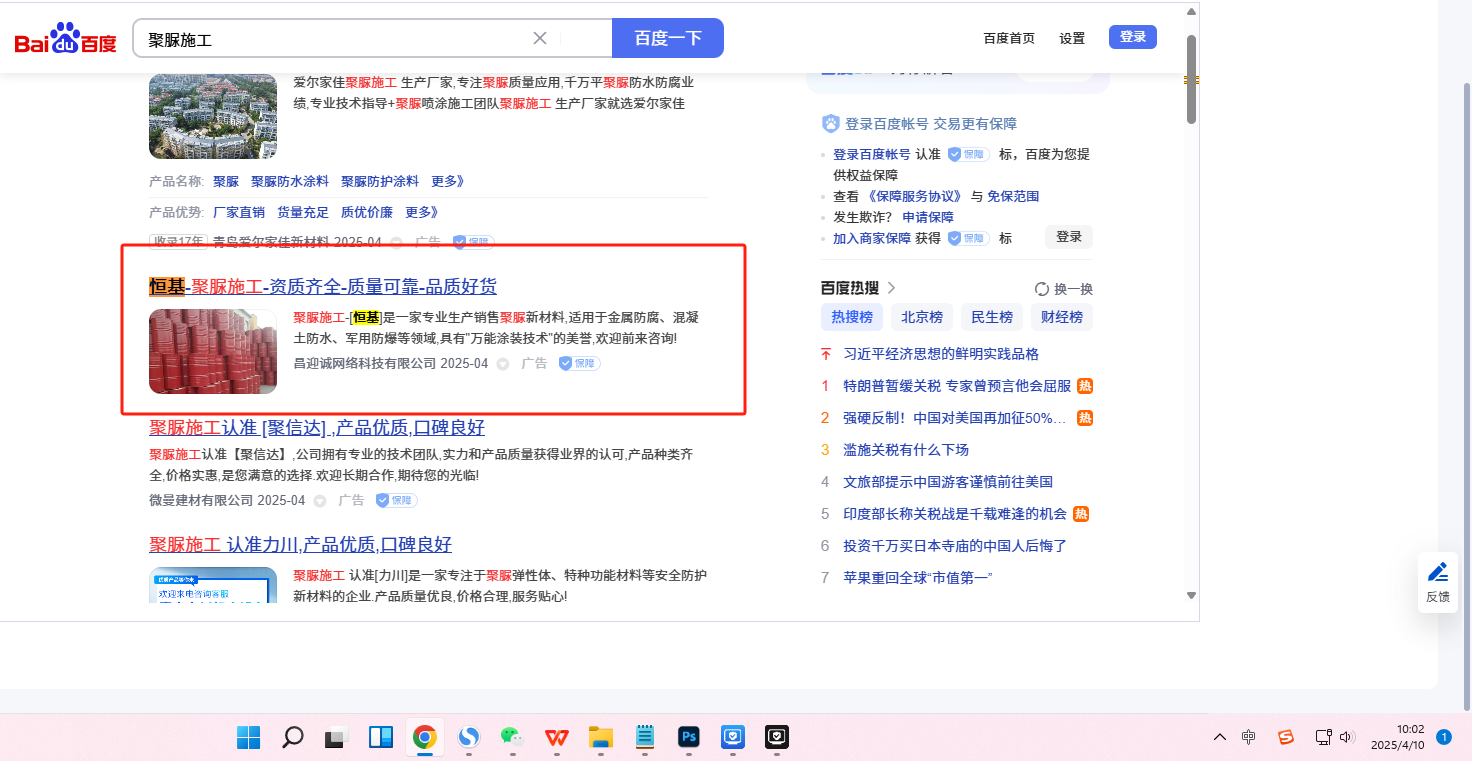Open the 反馈 feedback pencil icon
Screen dimensions: 1472x761
[x=1437, y=573]
